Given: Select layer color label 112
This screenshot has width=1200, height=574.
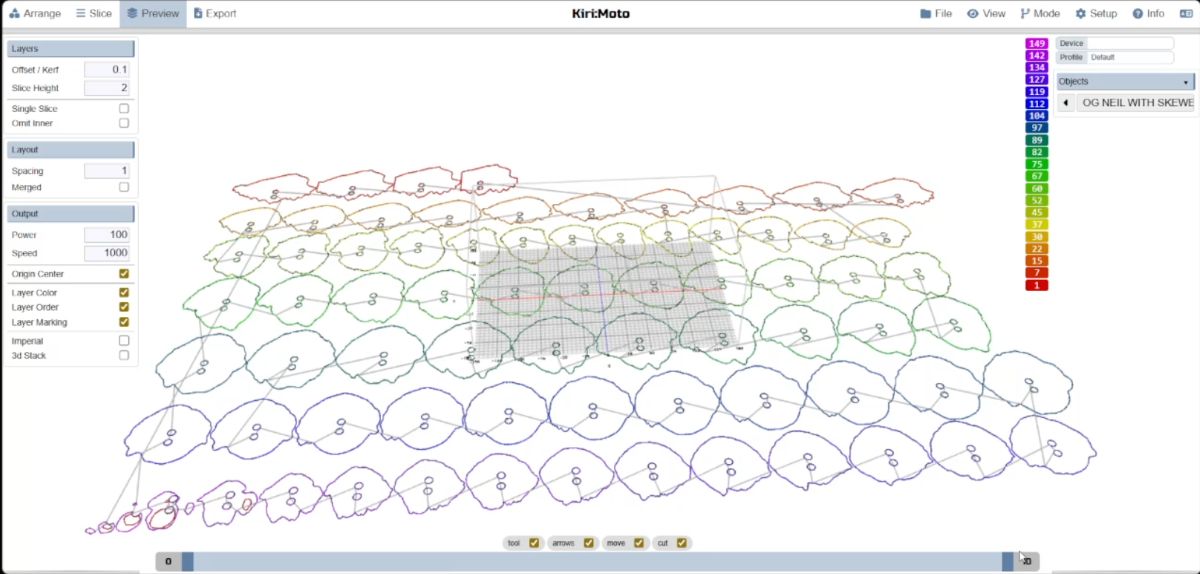Looking at the screenshot, I should point(1037,104).
